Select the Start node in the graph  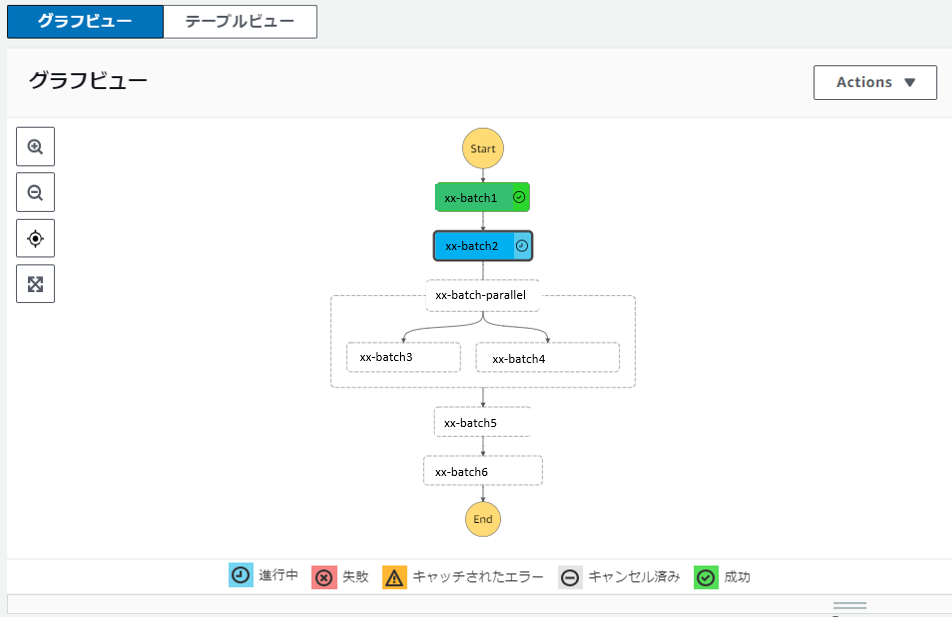point(482,147)
